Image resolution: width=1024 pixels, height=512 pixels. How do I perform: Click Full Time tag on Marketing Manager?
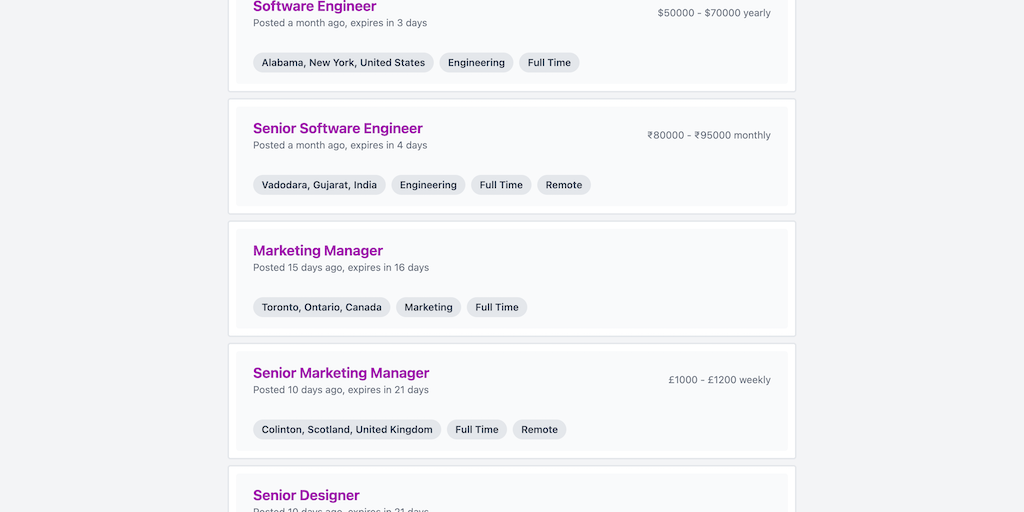point(497,307)
